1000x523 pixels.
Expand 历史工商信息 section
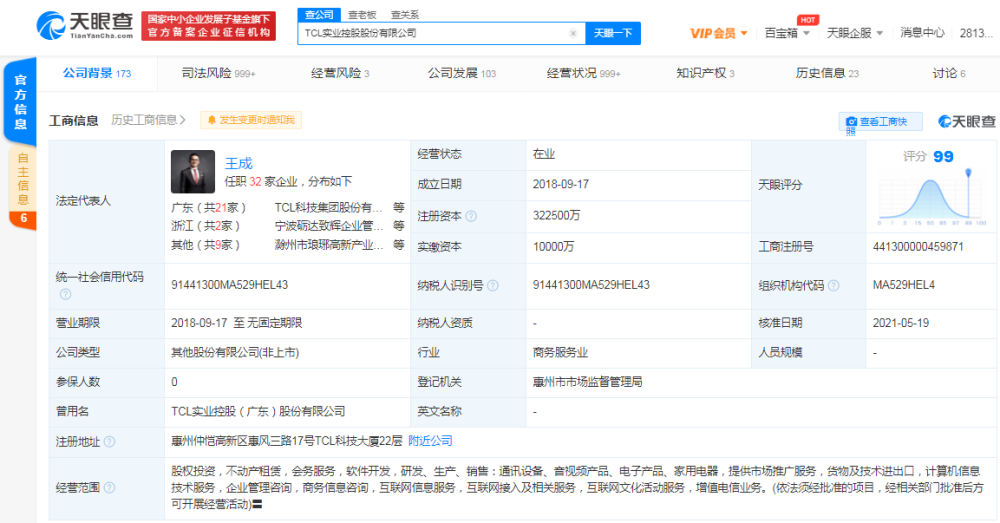click(x=149, y=121)
